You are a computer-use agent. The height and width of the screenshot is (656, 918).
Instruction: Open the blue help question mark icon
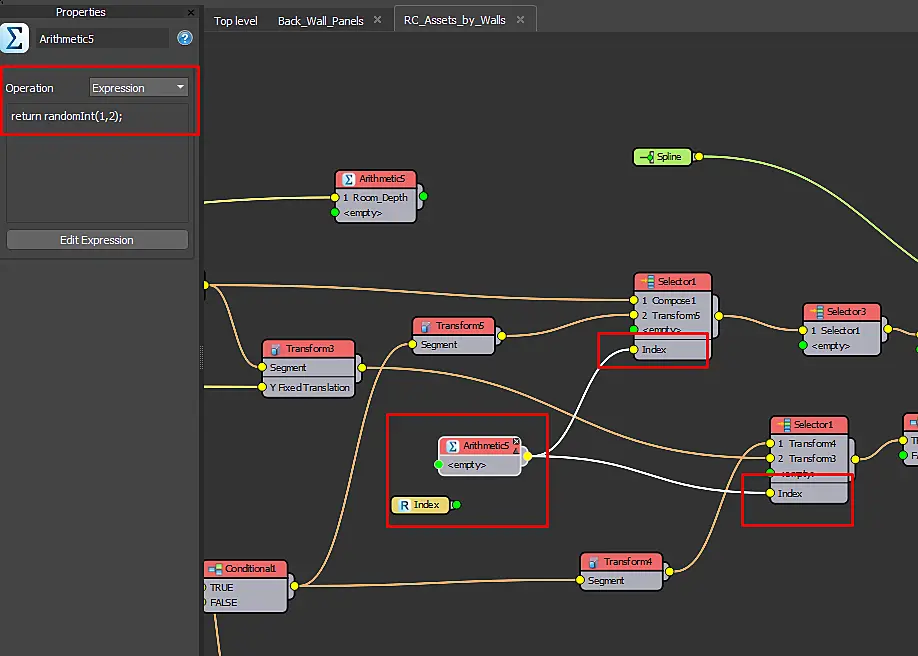pyautogui.click(x=184, y=38)
